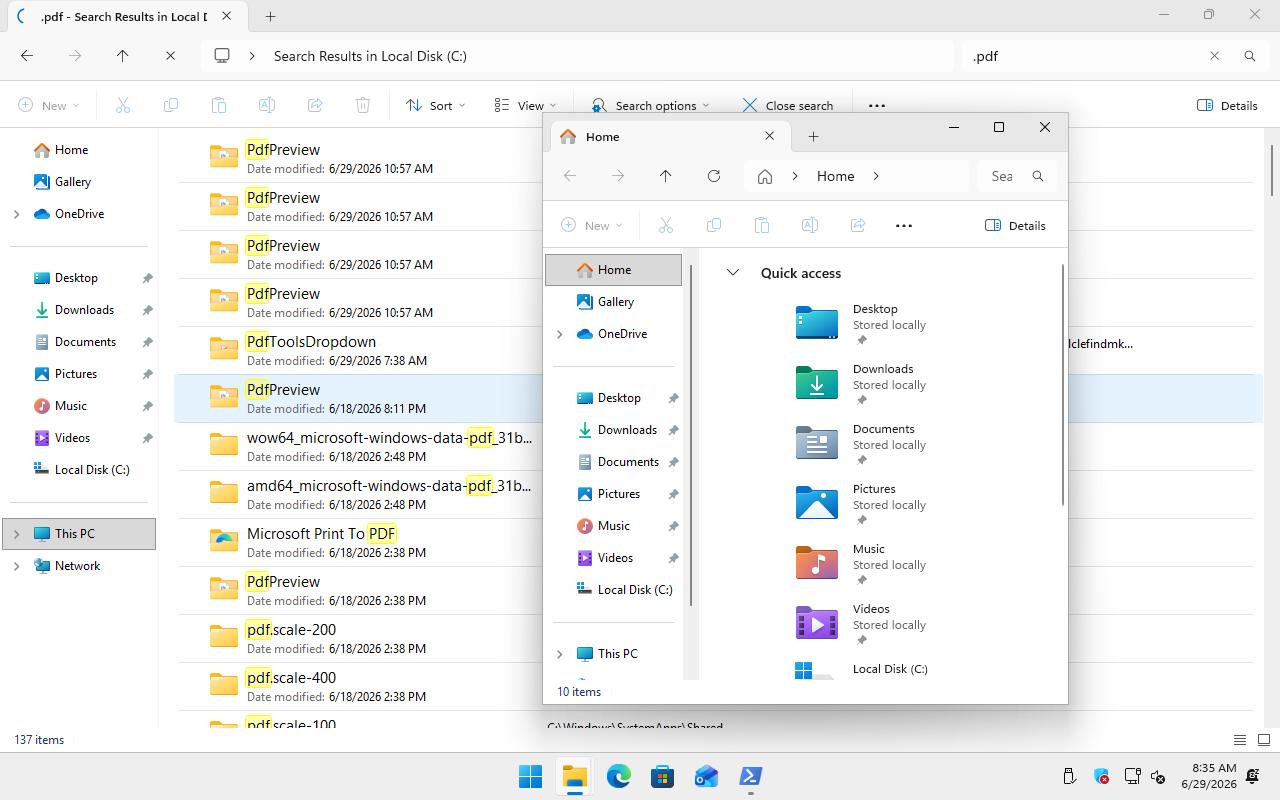Image resolution: width=1280 pixels, height=800 pixels.
Task: Click the Paste icon in the Home window toolbar
Action: tap(762, 225)
